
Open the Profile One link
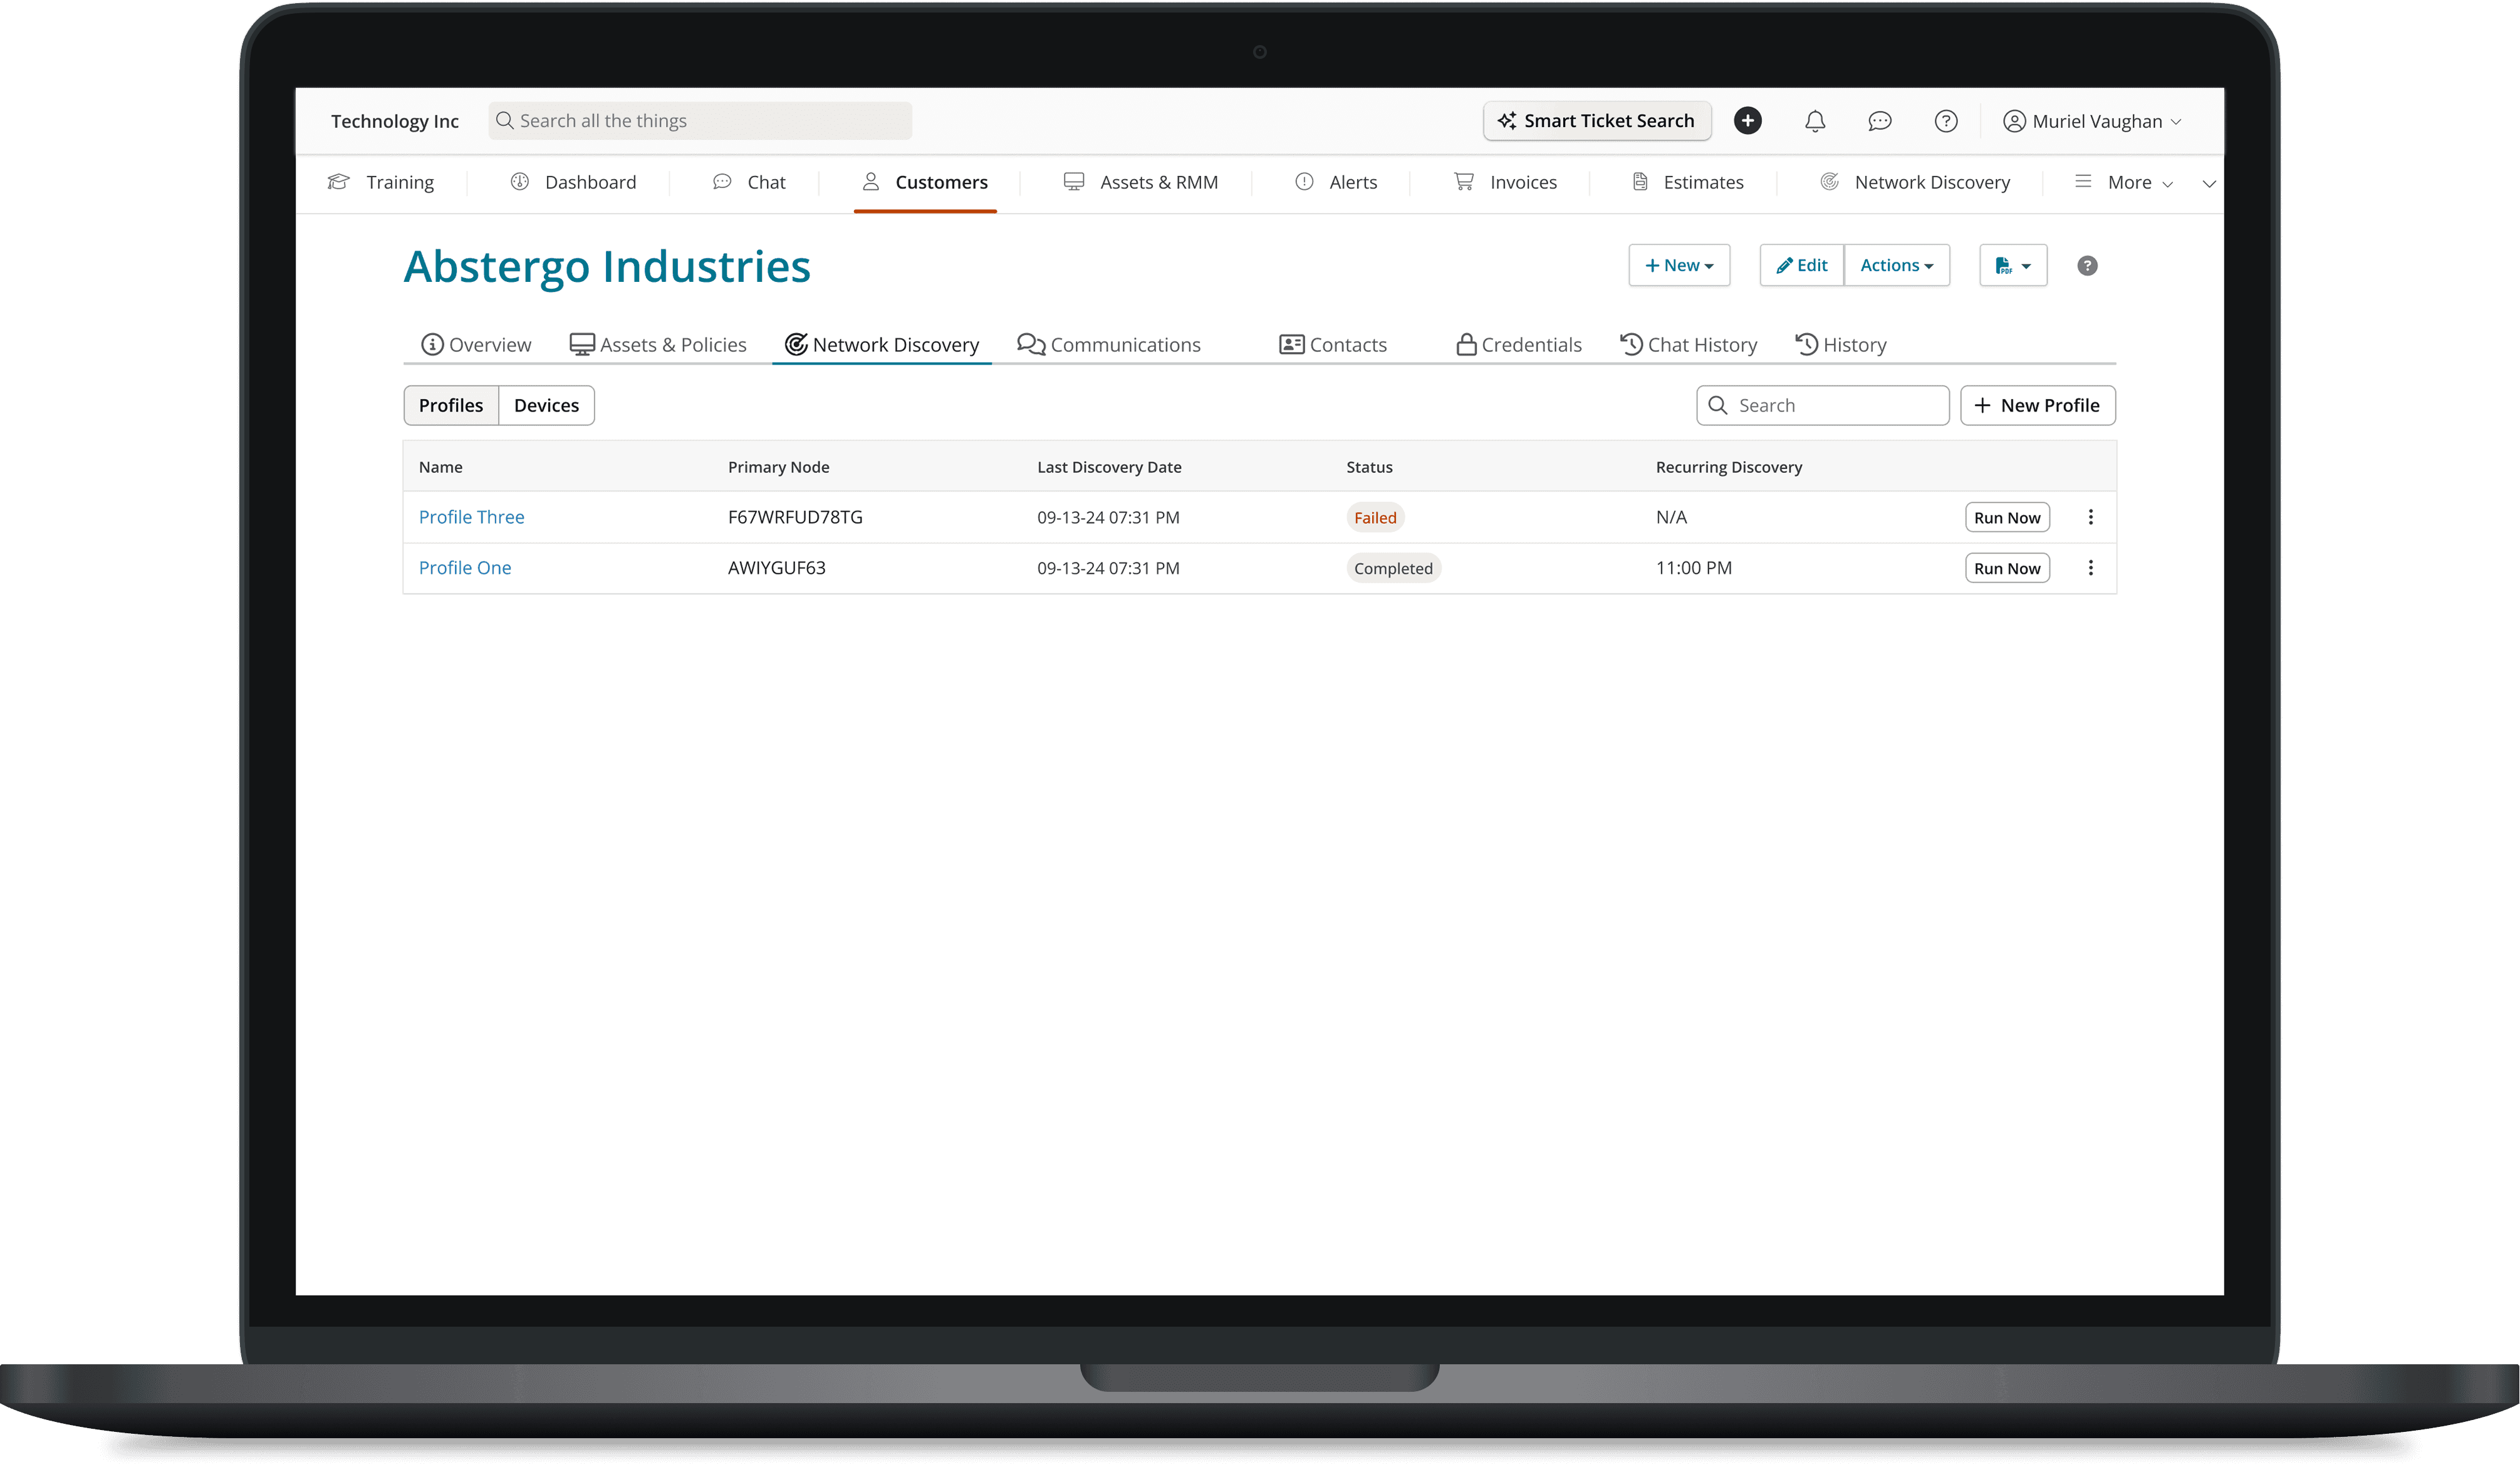click(465, 568)
